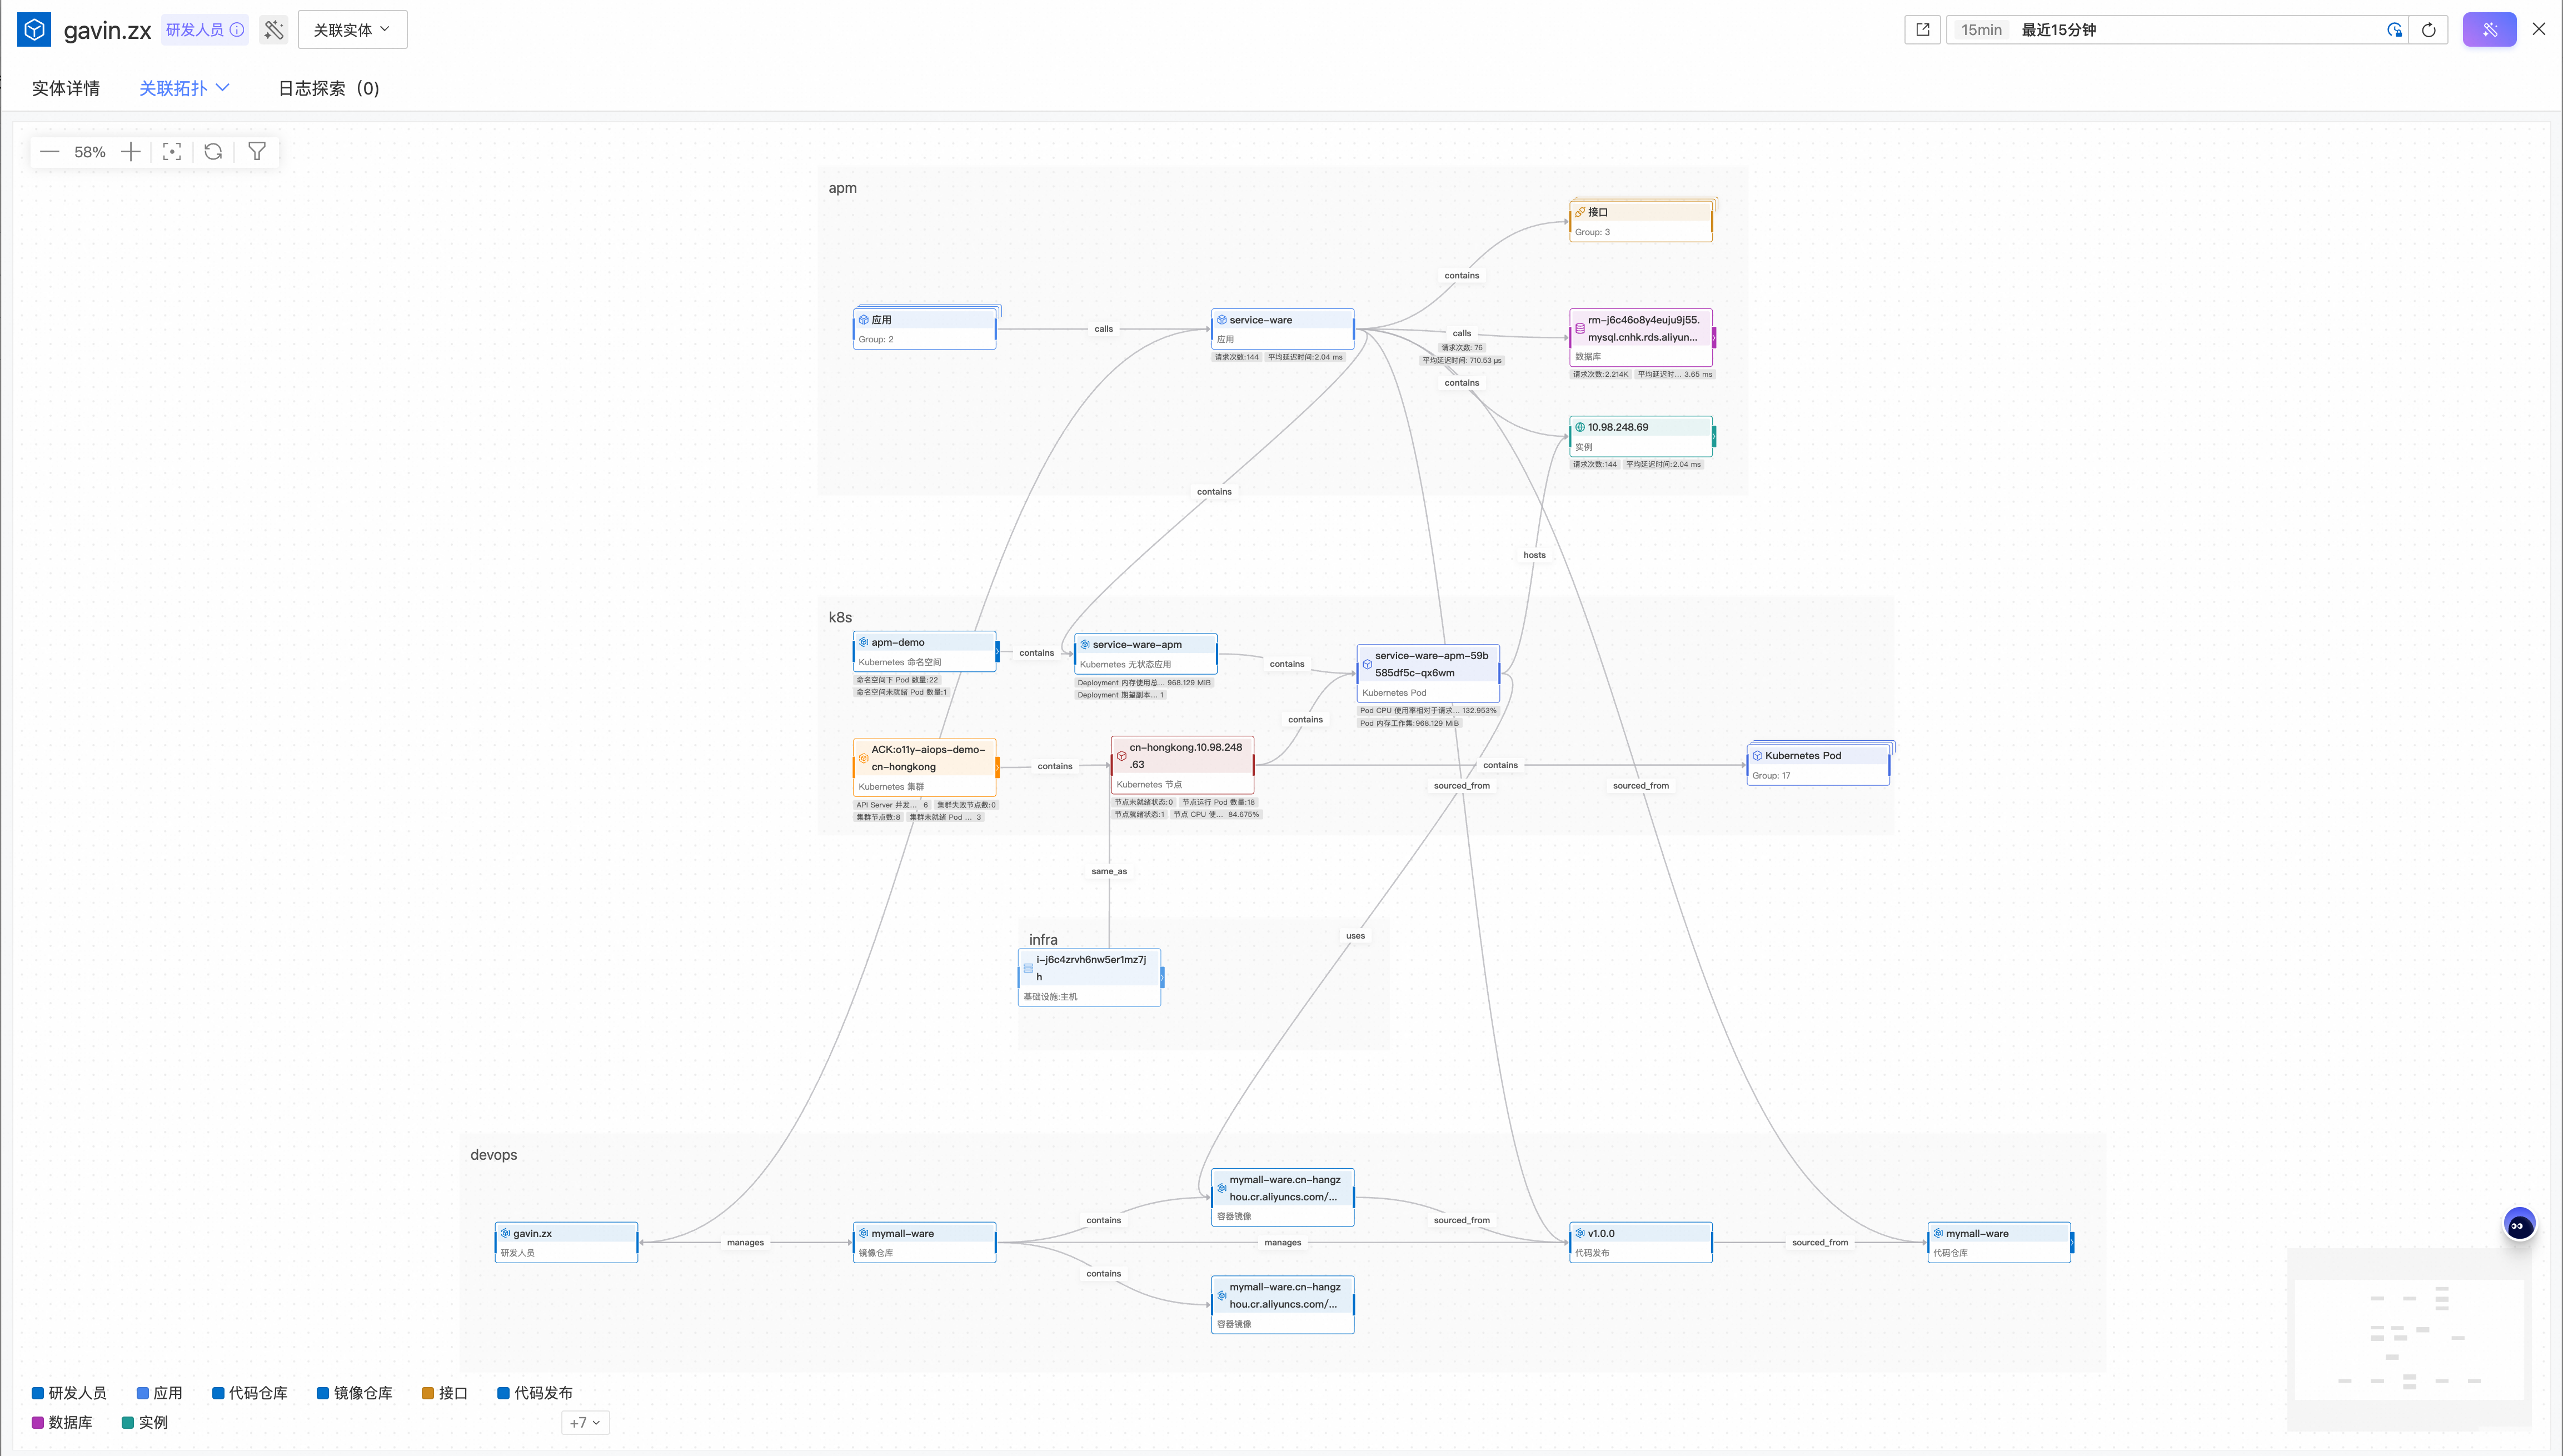
Task: Select the service-ware application node
Action: (x=1281, y=328)
